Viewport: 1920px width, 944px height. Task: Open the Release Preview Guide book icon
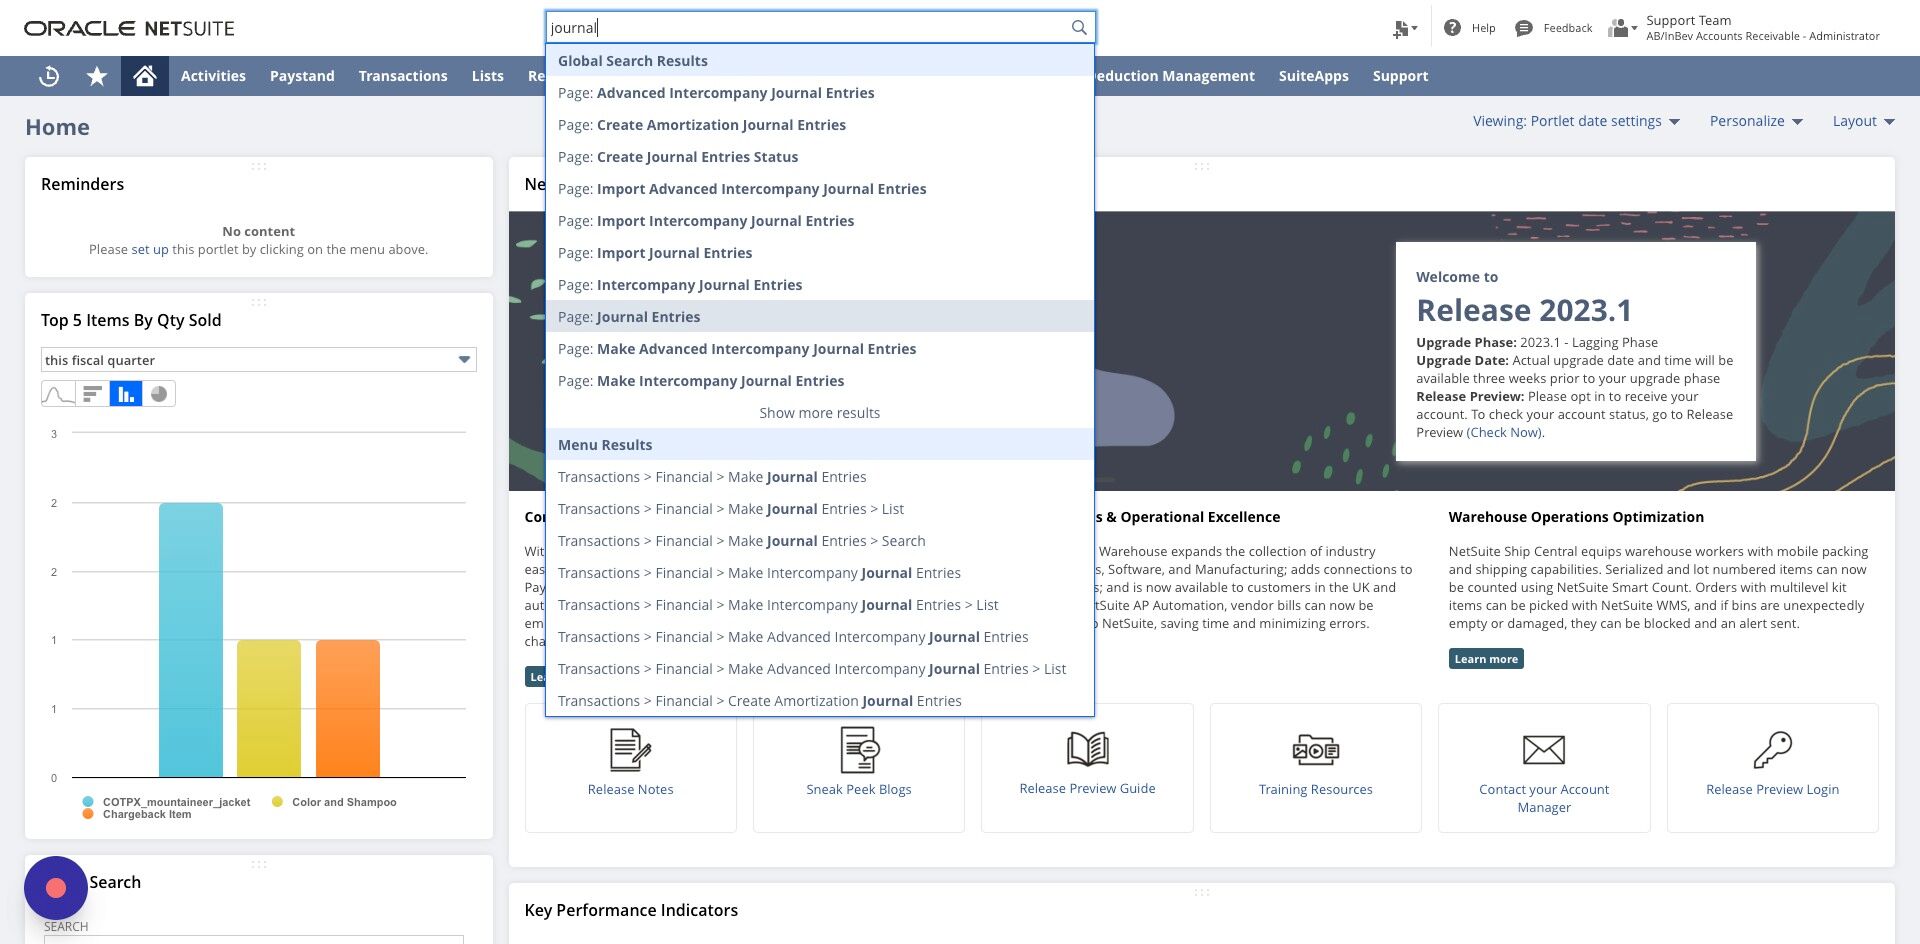[1087, 749]
